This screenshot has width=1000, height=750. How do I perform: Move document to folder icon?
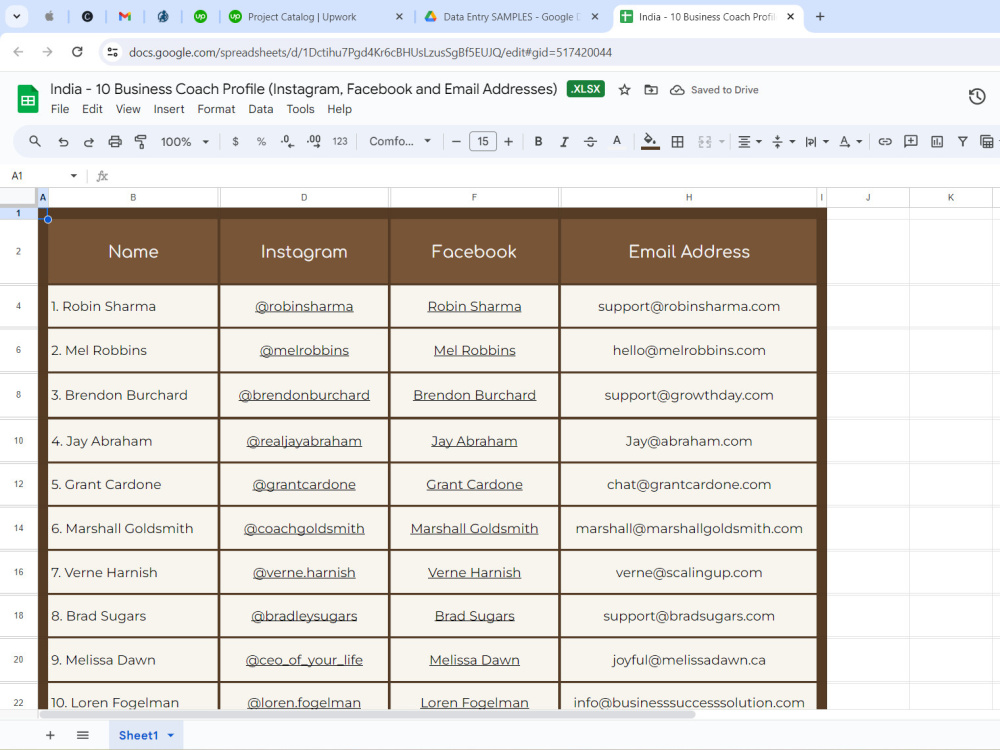(651, 90)
